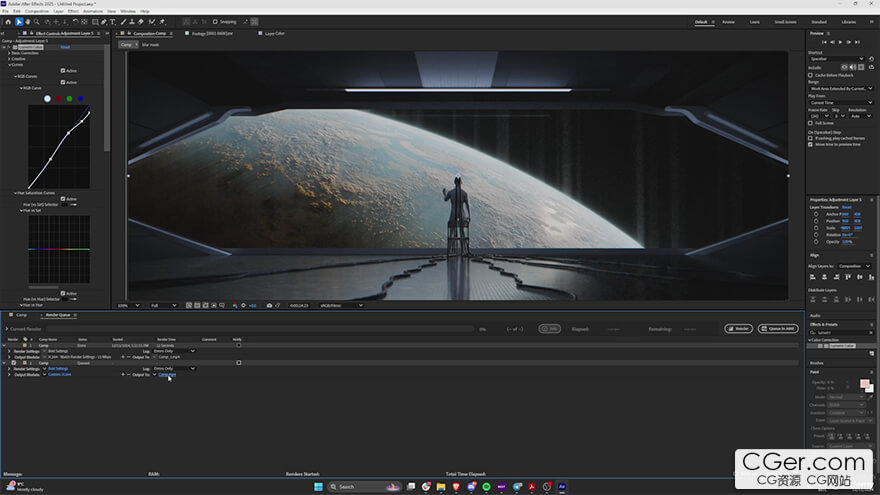This screenshot has height=495, width=880.
Task: Switch to the Render Queue tab
Action: 58,315
